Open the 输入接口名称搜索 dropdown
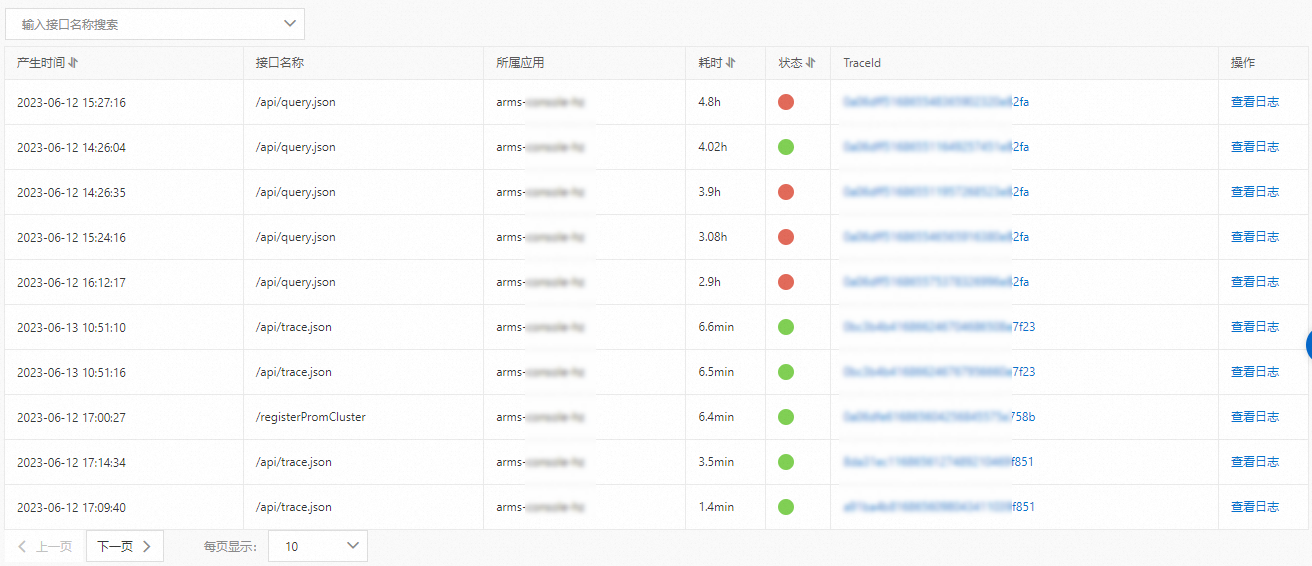Image resolution: width=1312 pixels, height=566 pixels. pos(155,24)
